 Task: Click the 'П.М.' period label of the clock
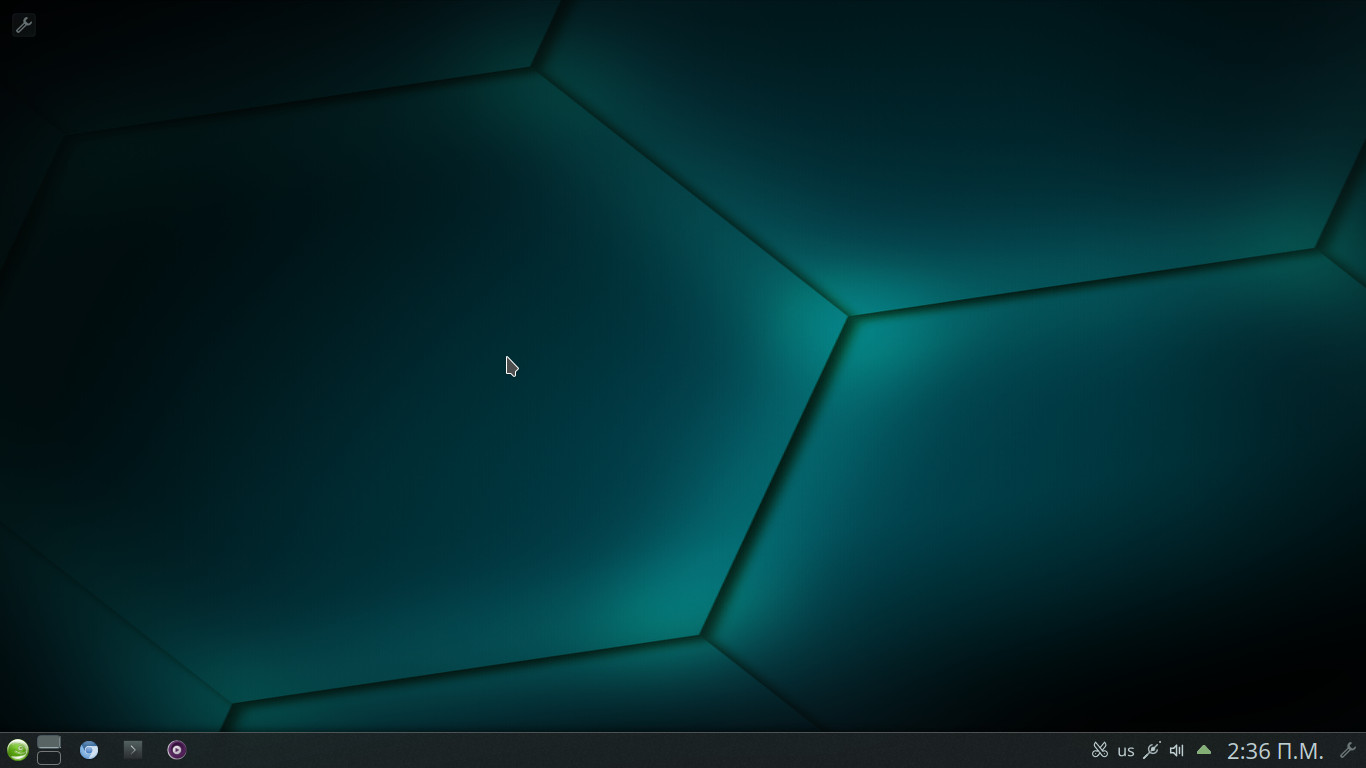coord(1299,751)
